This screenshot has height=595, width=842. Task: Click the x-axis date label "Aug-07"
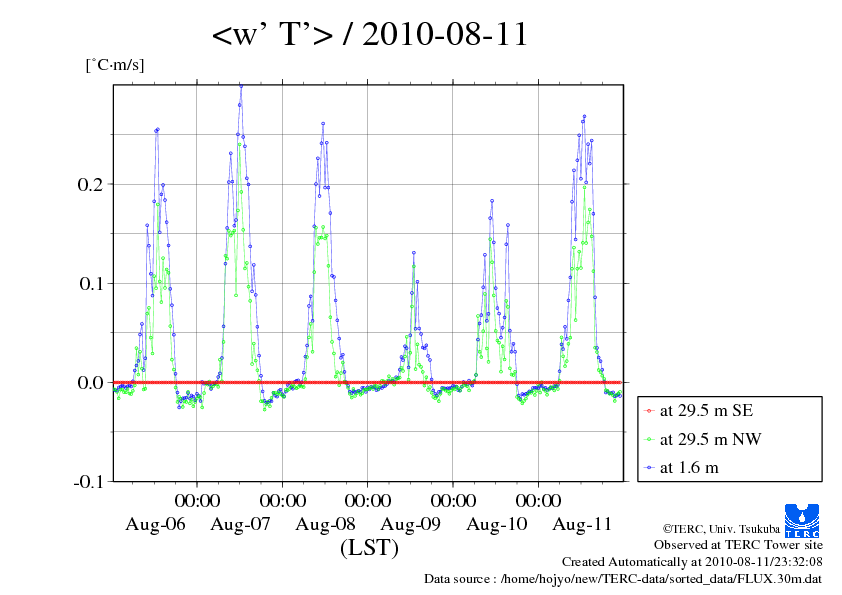pyautogui.click(x=240, y=524)
